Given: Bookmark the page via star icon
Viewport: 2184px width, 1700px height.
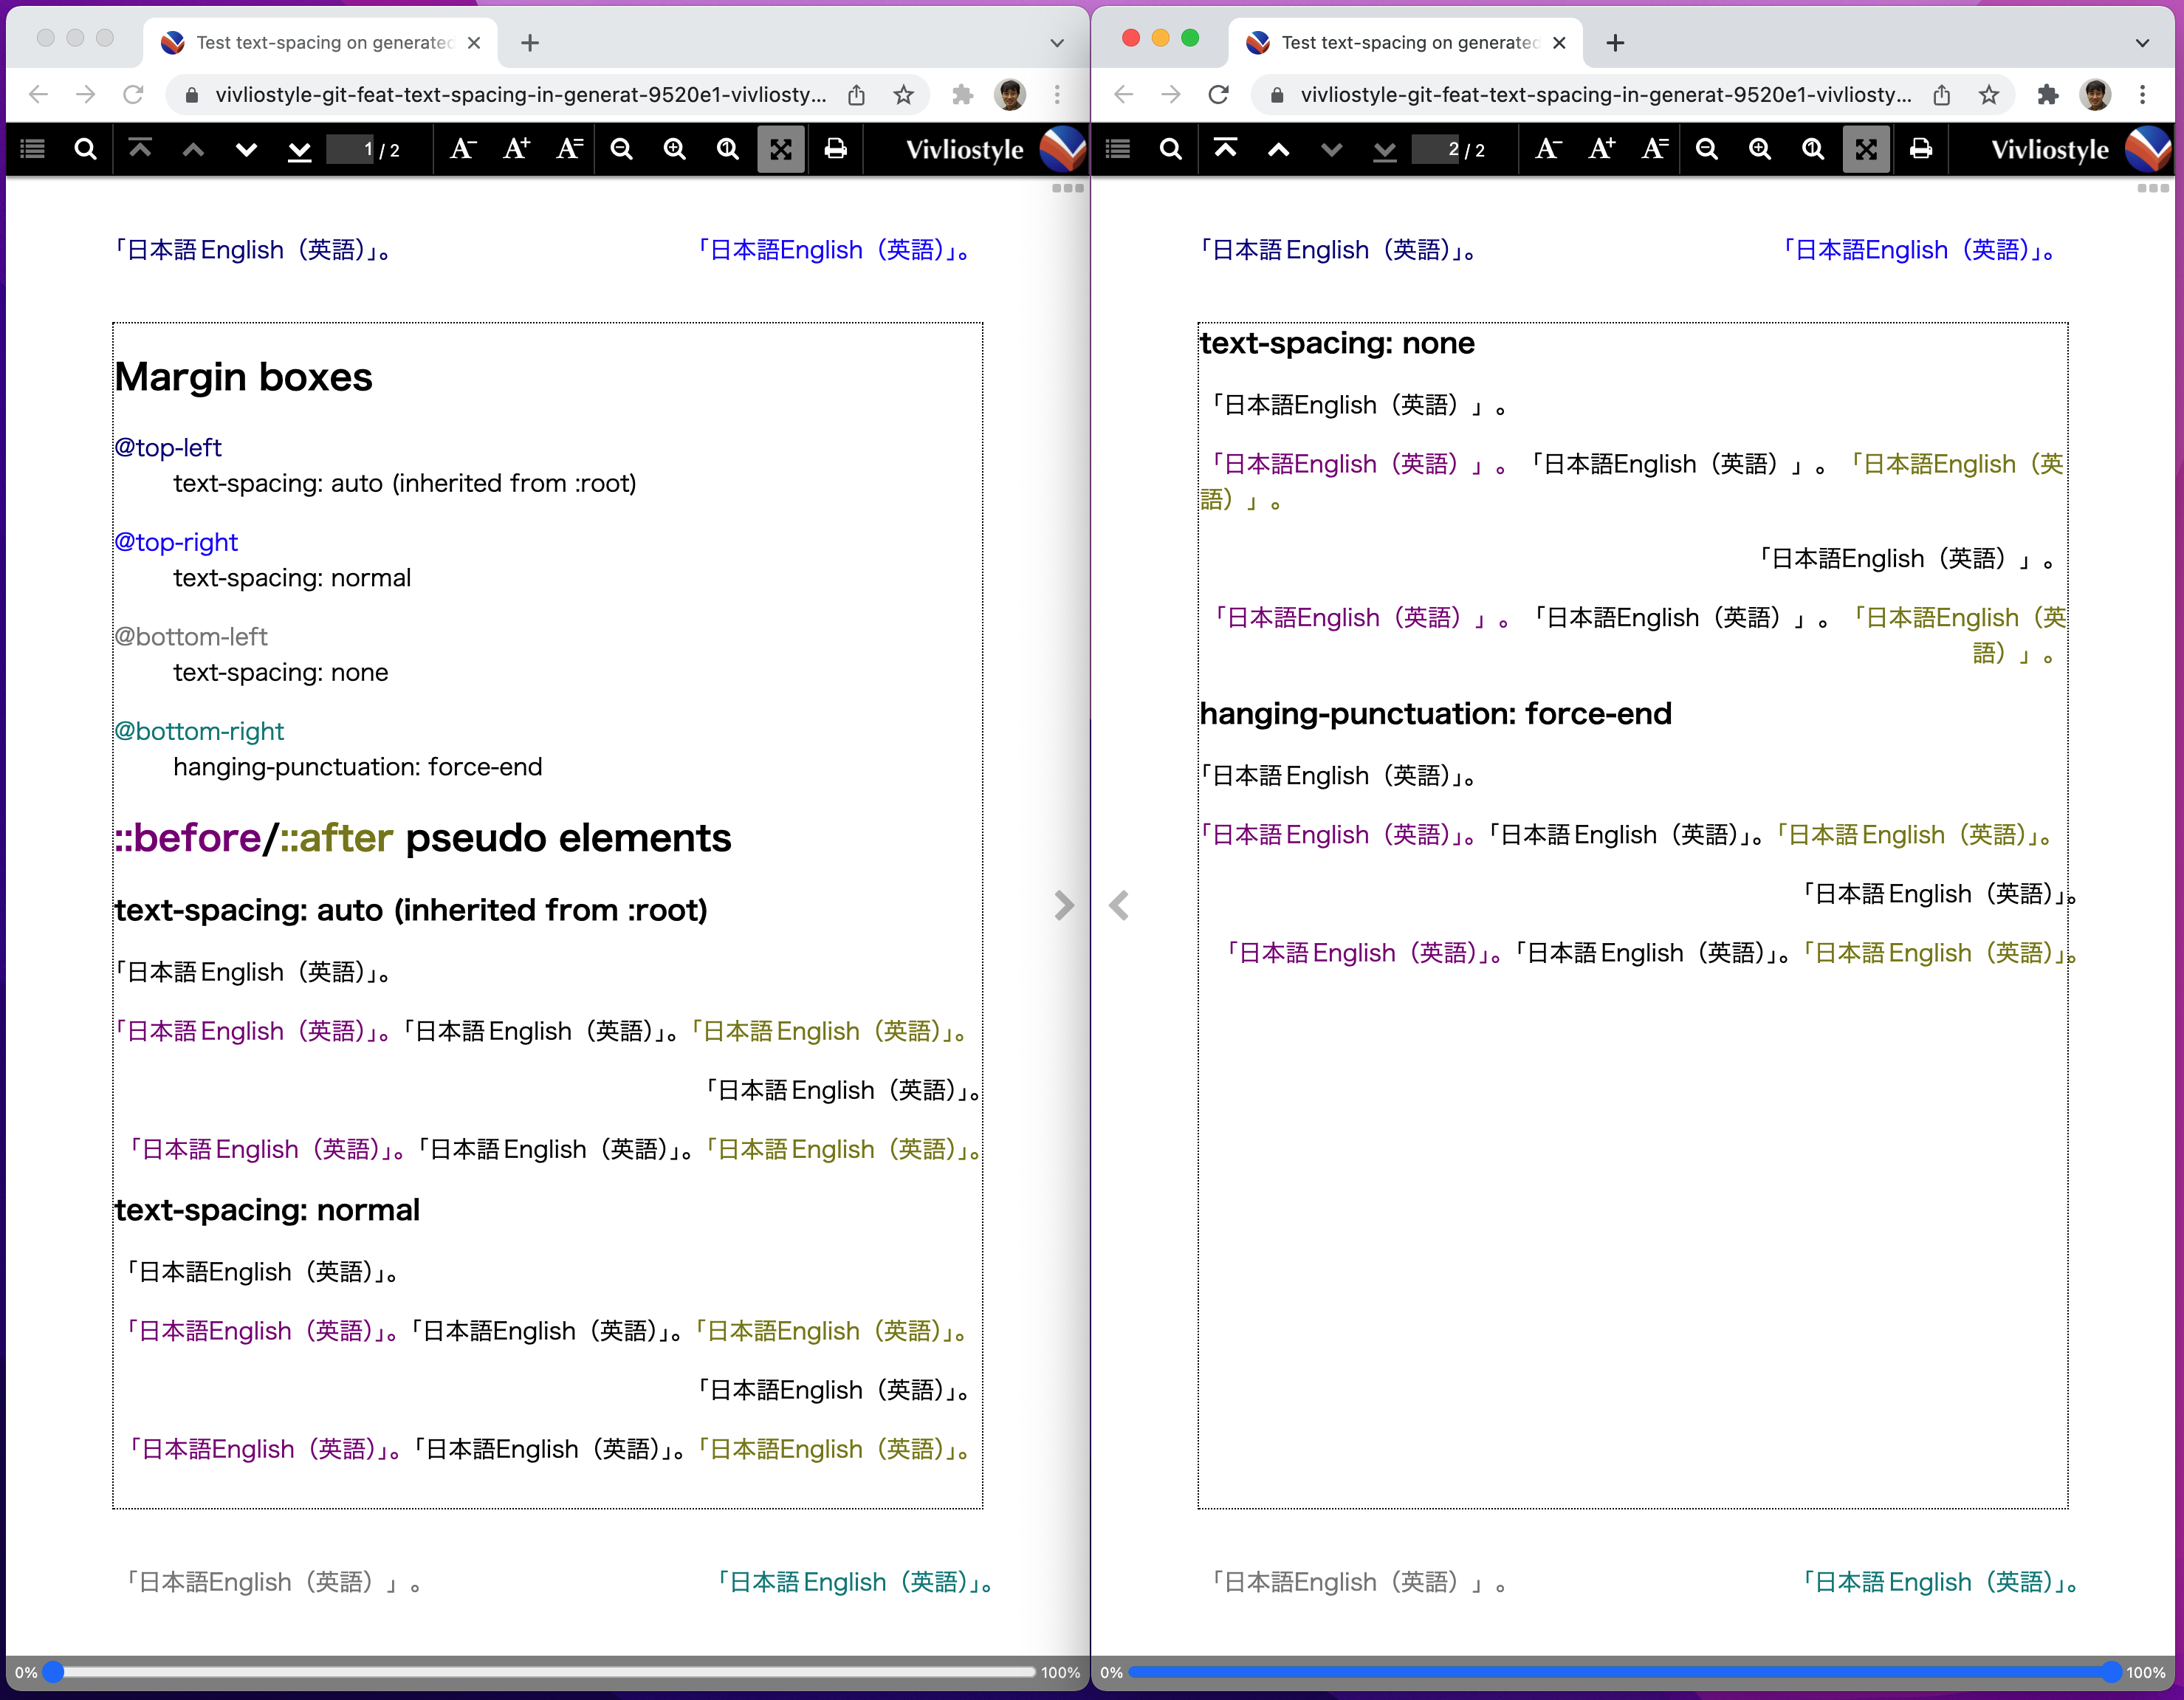Looking at the screenshot, I should coord(905,94).
